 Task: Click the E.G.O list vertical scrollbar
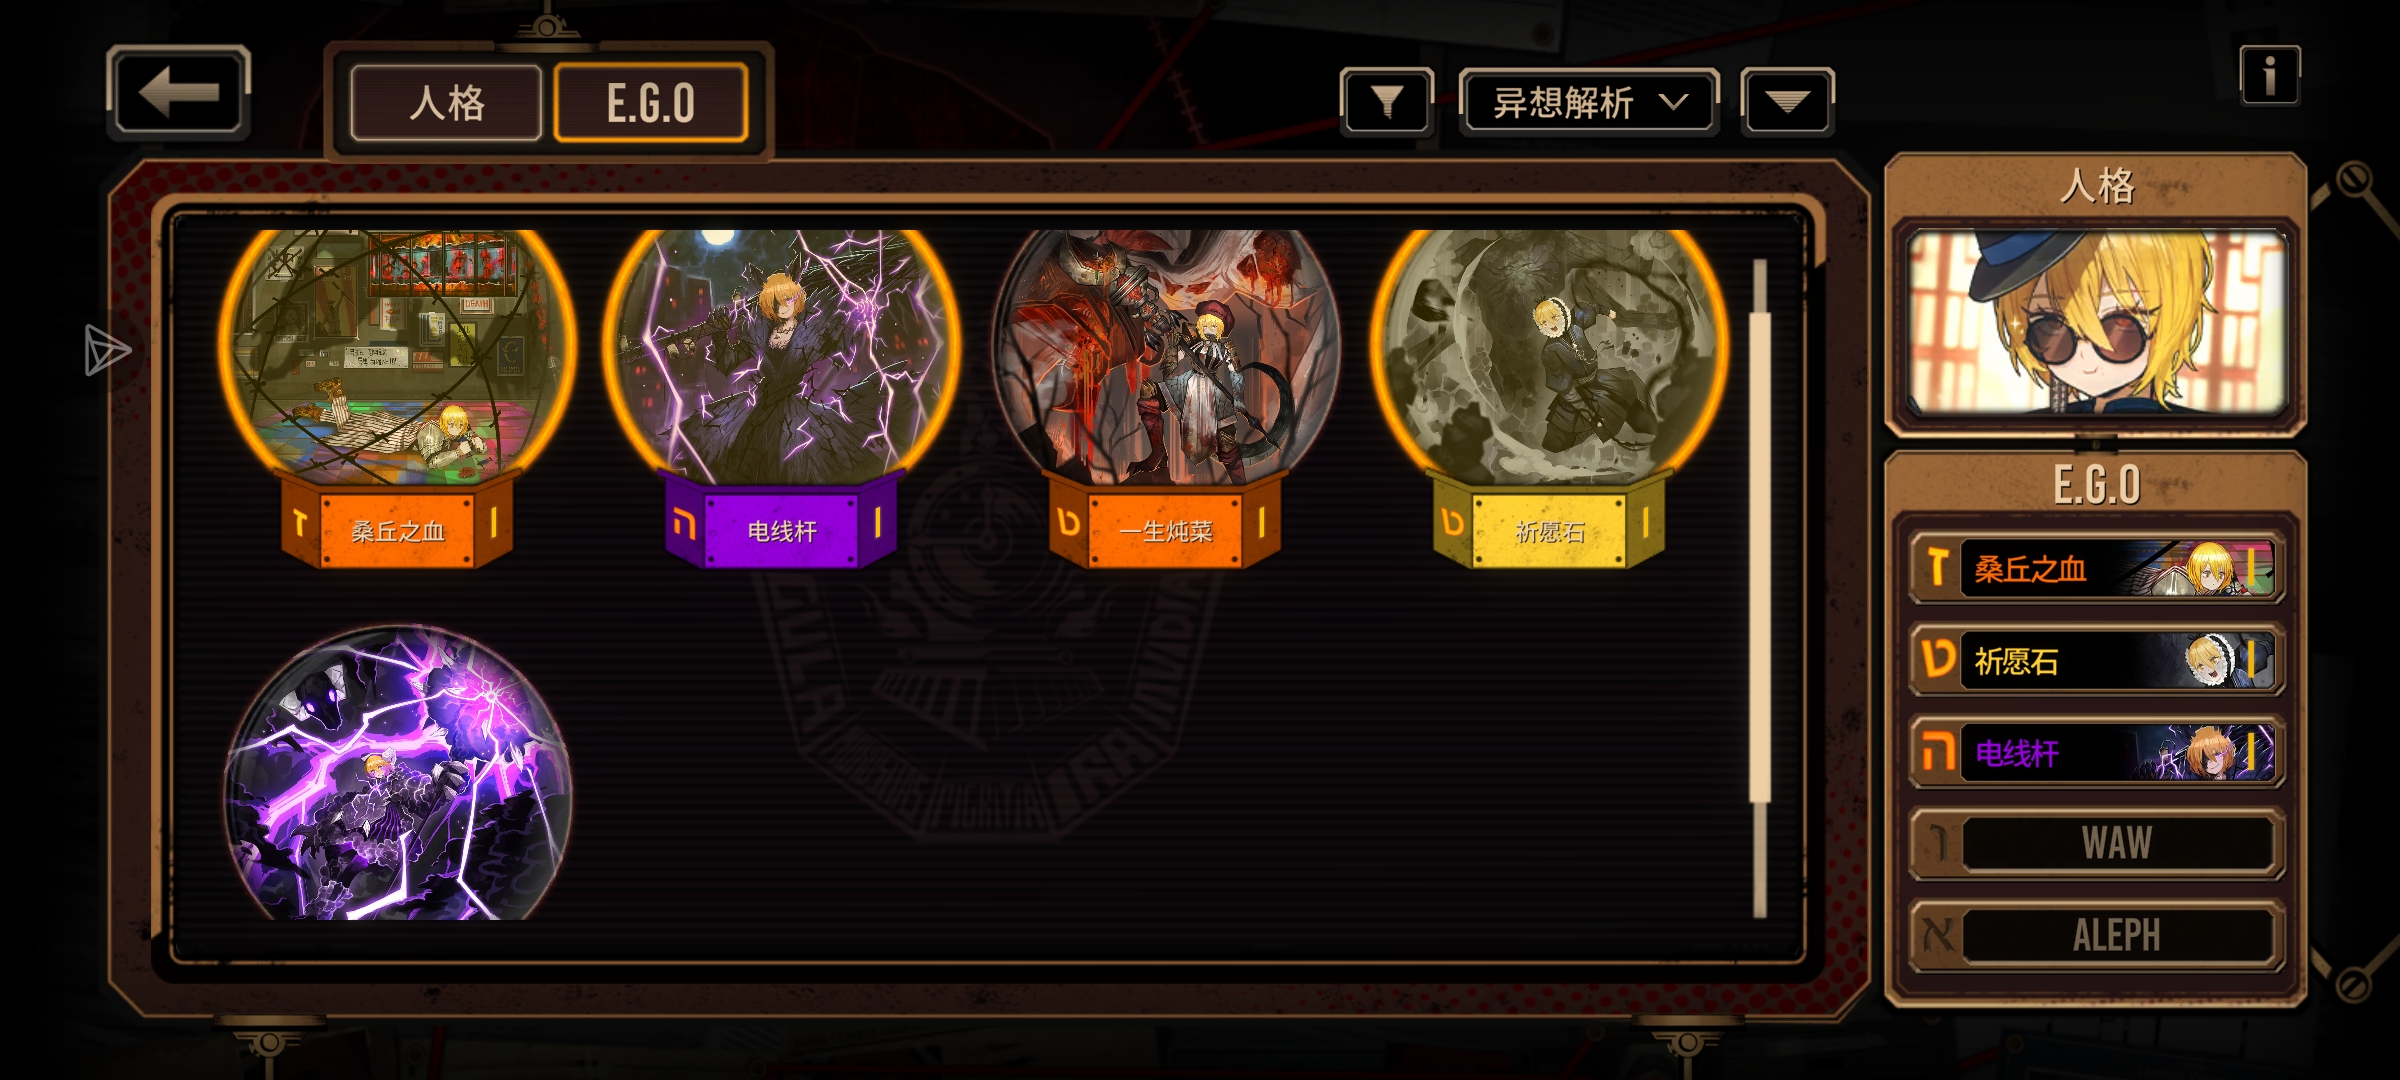[x=1760, y=588]
